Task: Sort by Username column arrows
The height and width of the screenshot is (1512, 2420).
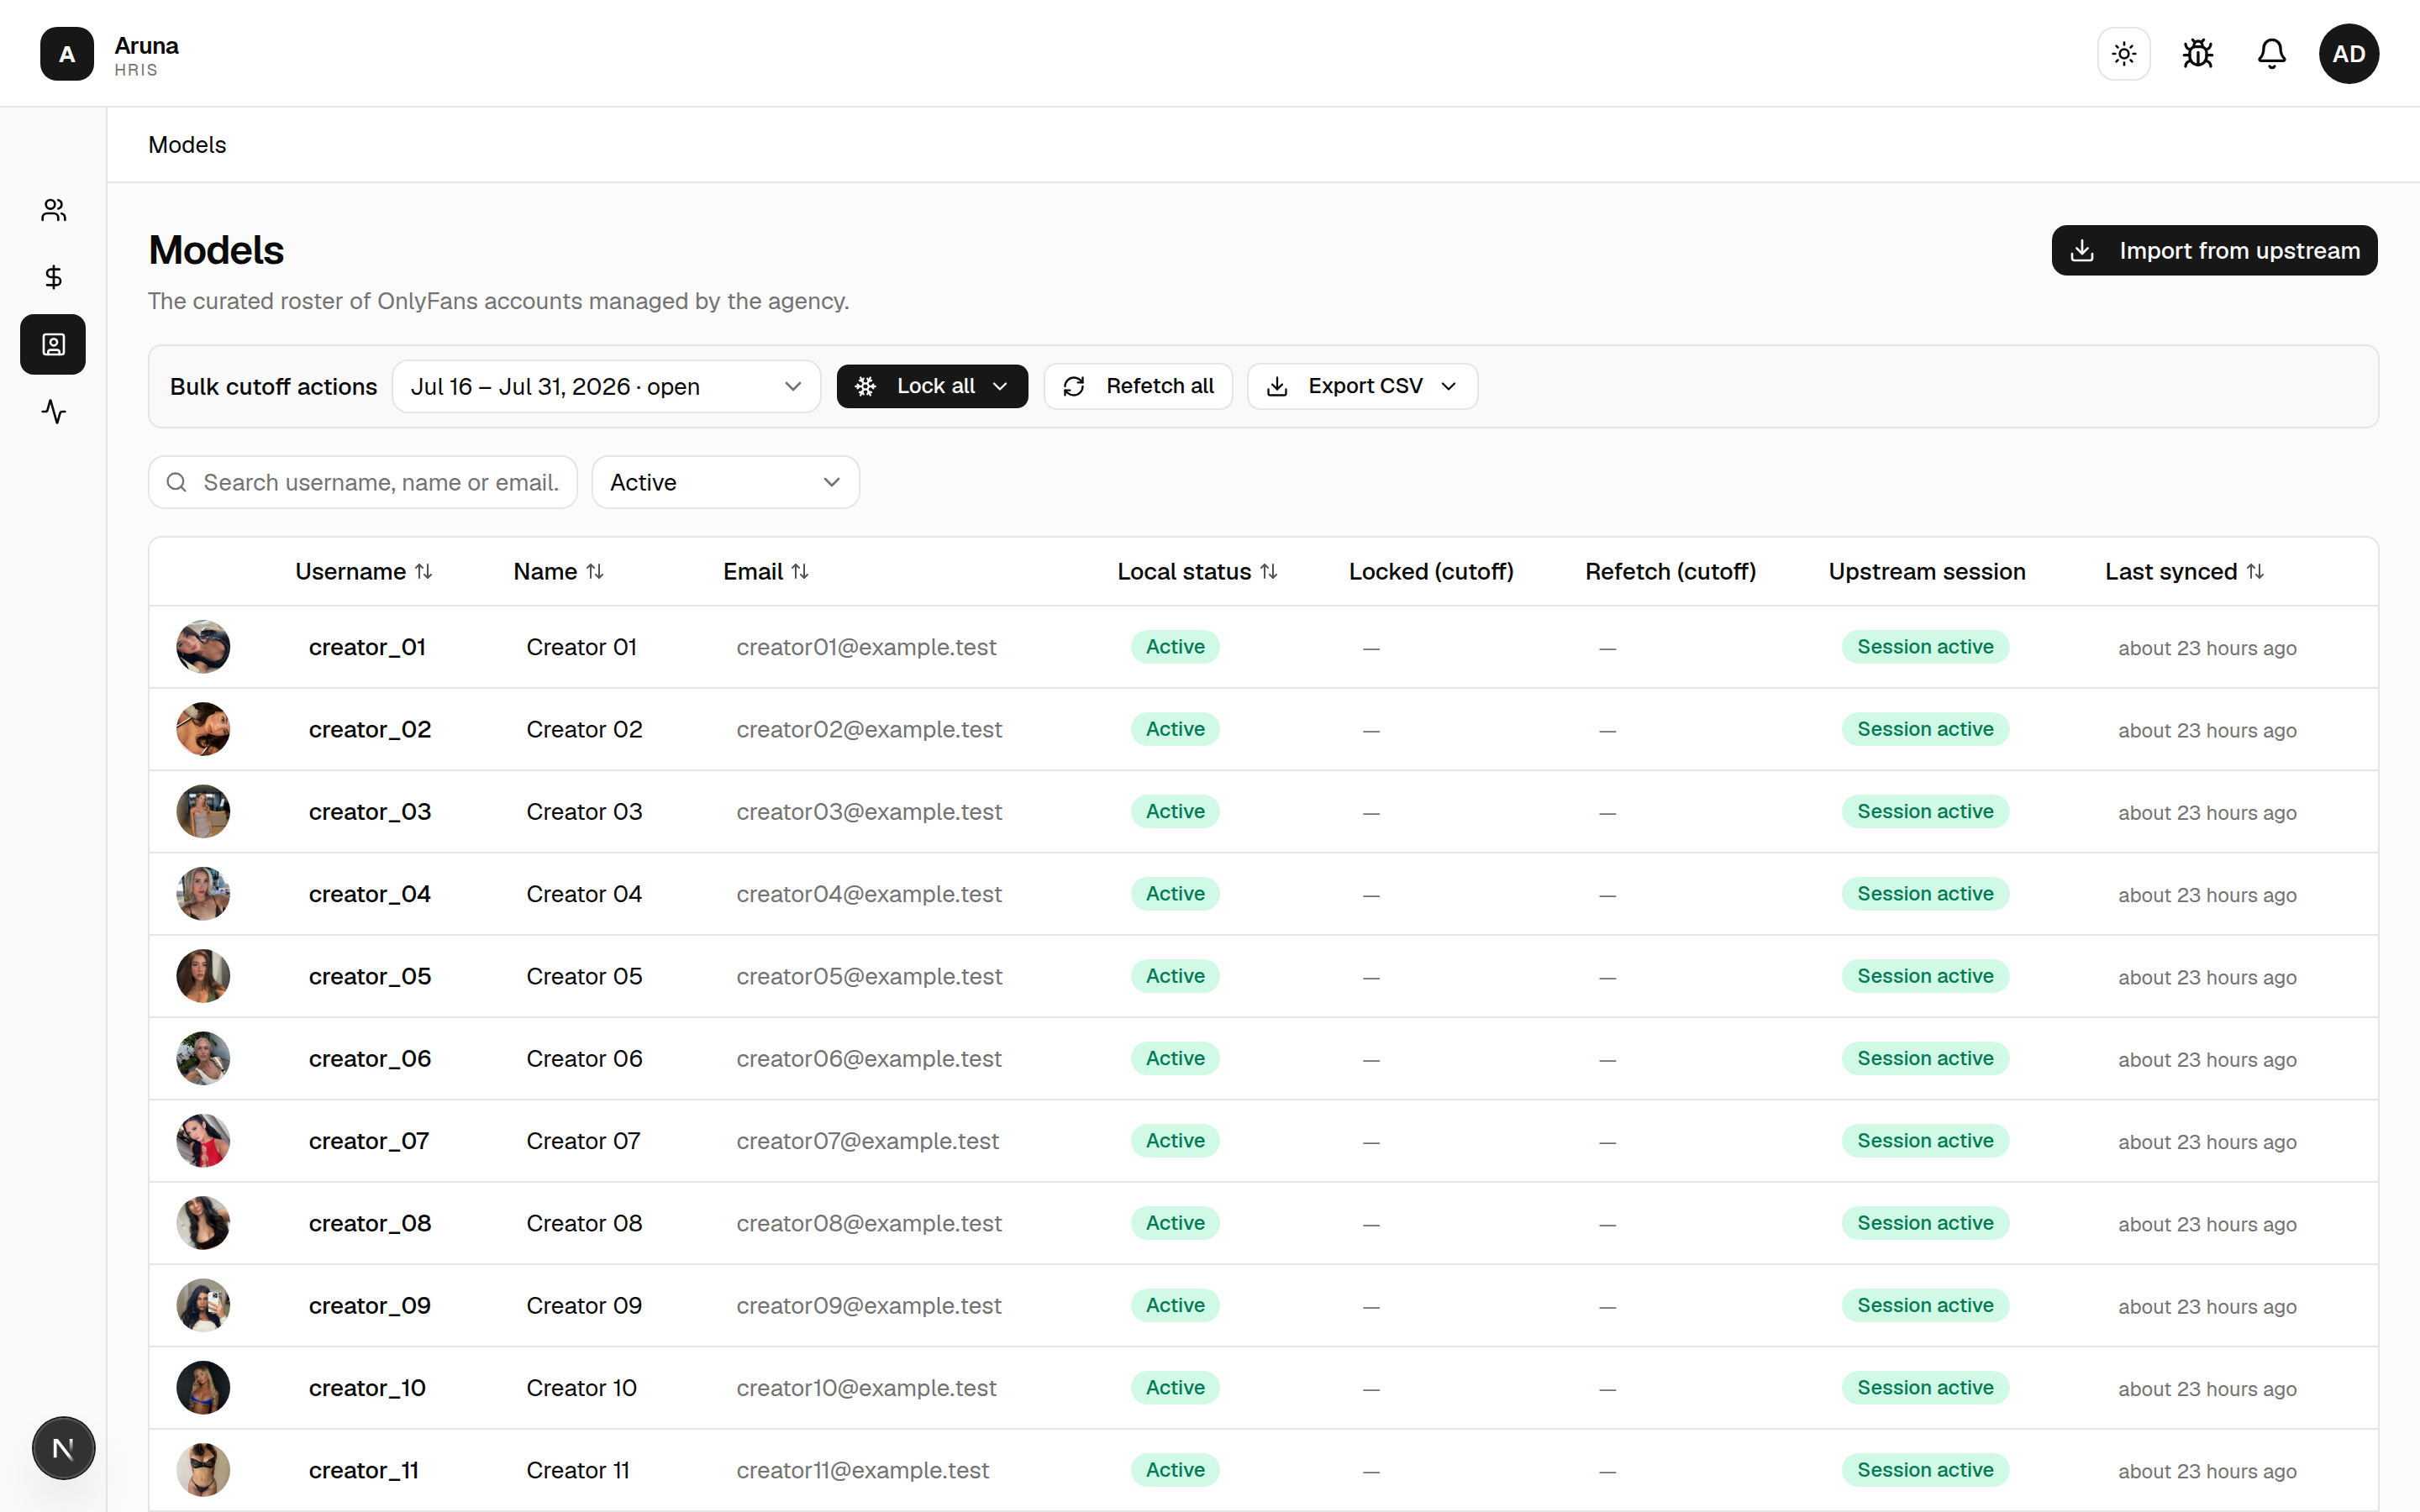Action: 424,571
